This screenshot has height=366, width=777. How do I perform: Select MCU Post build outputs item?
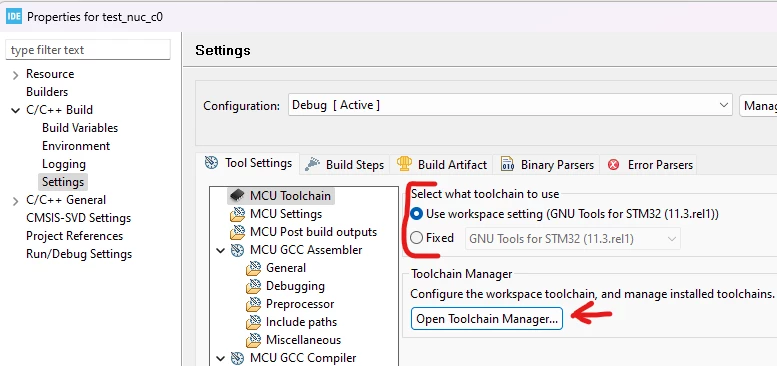(x=313, y=232)
